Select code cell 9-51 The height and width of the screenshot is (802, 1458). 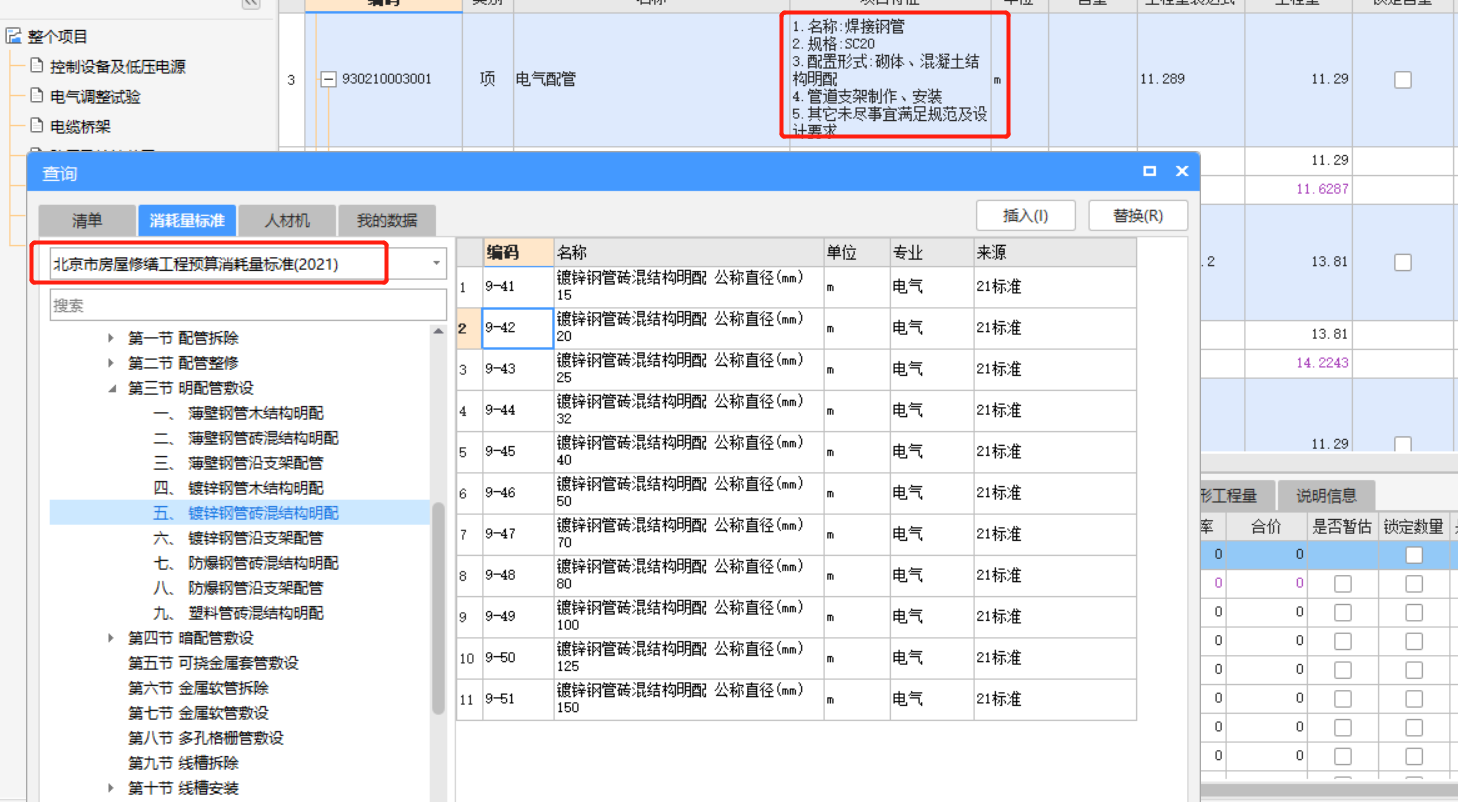(518, 699)
